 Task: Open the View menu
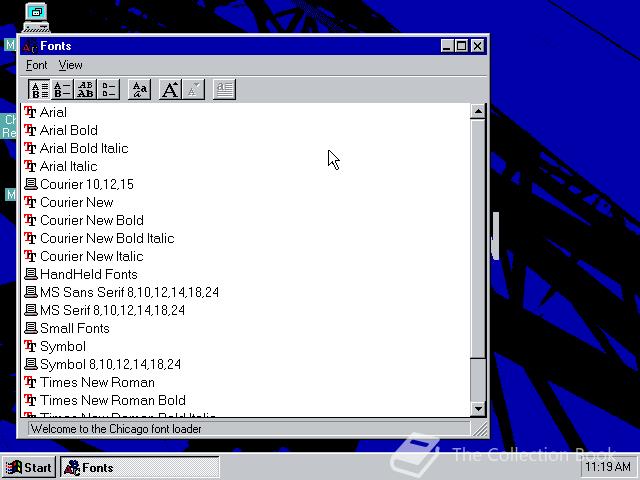[70, 65]
